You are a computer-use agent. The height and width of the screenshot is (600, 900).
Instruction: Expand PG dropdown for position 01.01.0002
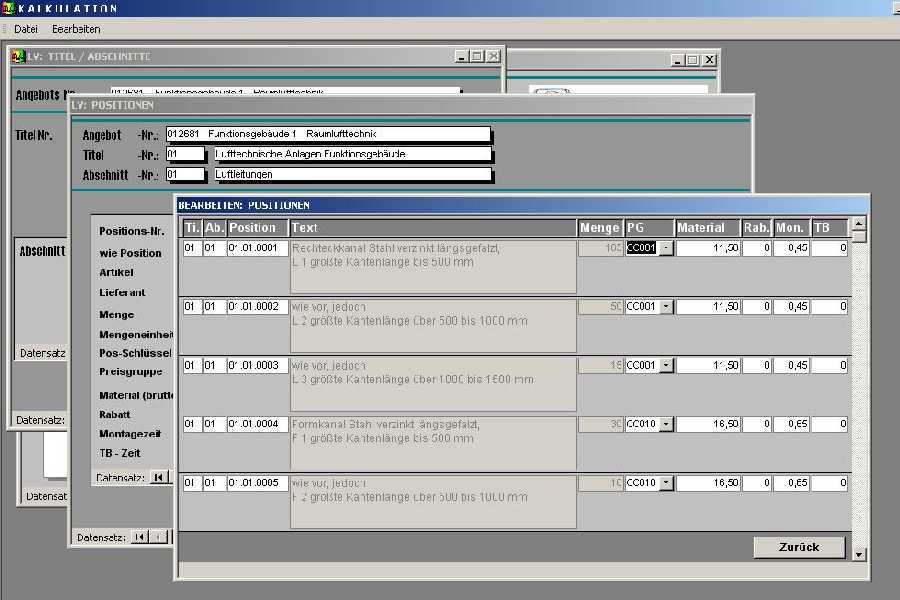[666, 307]
